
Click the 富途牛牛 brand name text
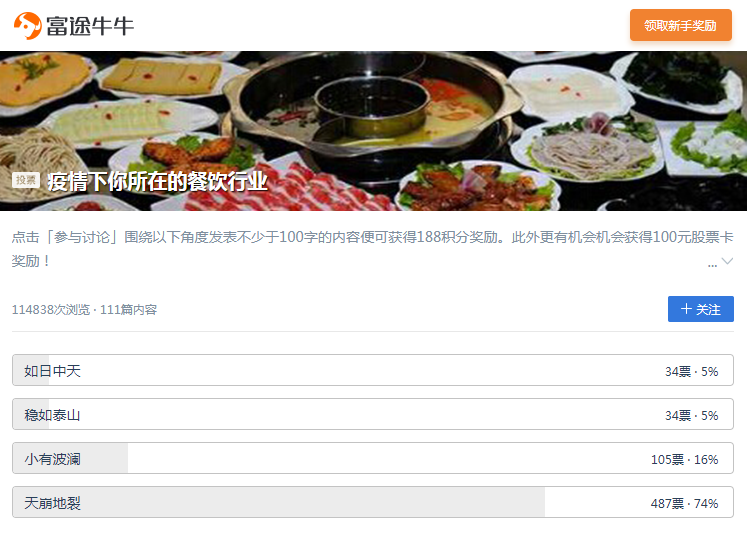click(x=90, y=26)
